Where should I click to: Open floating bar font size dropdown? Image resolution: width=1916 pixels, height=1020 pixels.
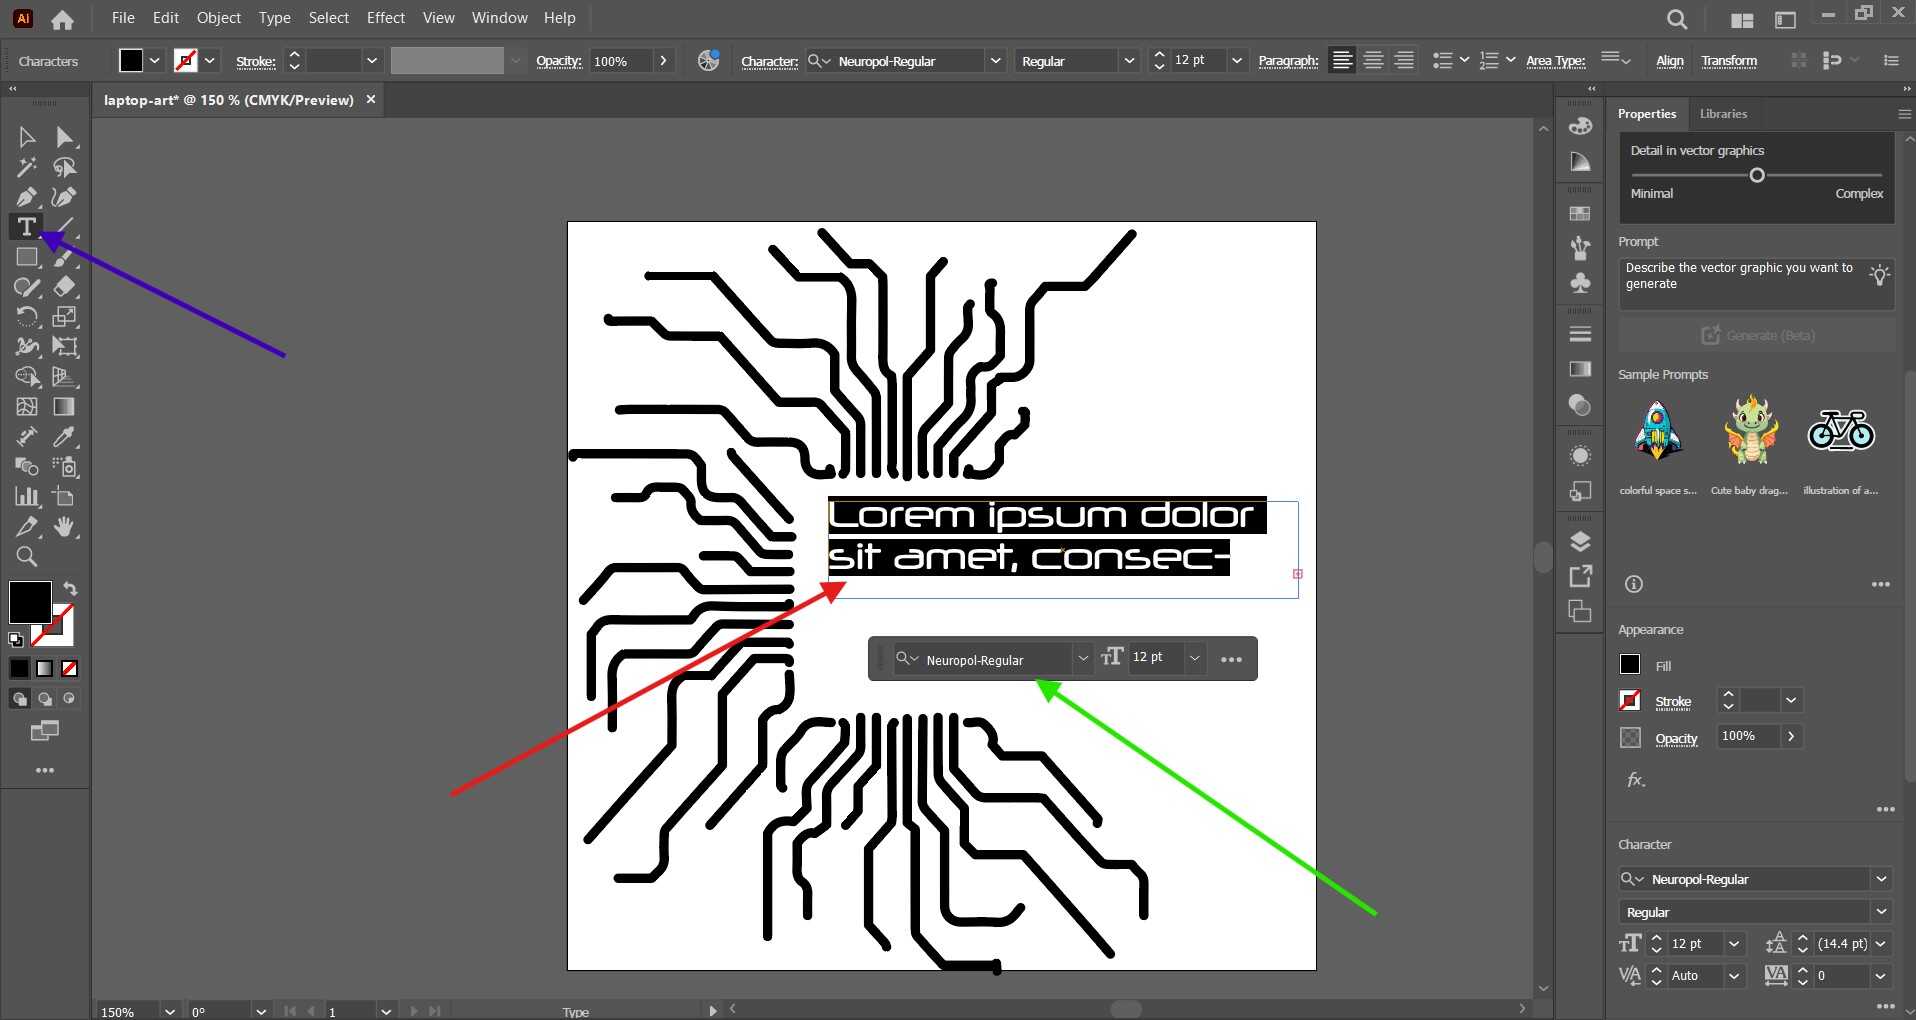tap(1194, 658)
